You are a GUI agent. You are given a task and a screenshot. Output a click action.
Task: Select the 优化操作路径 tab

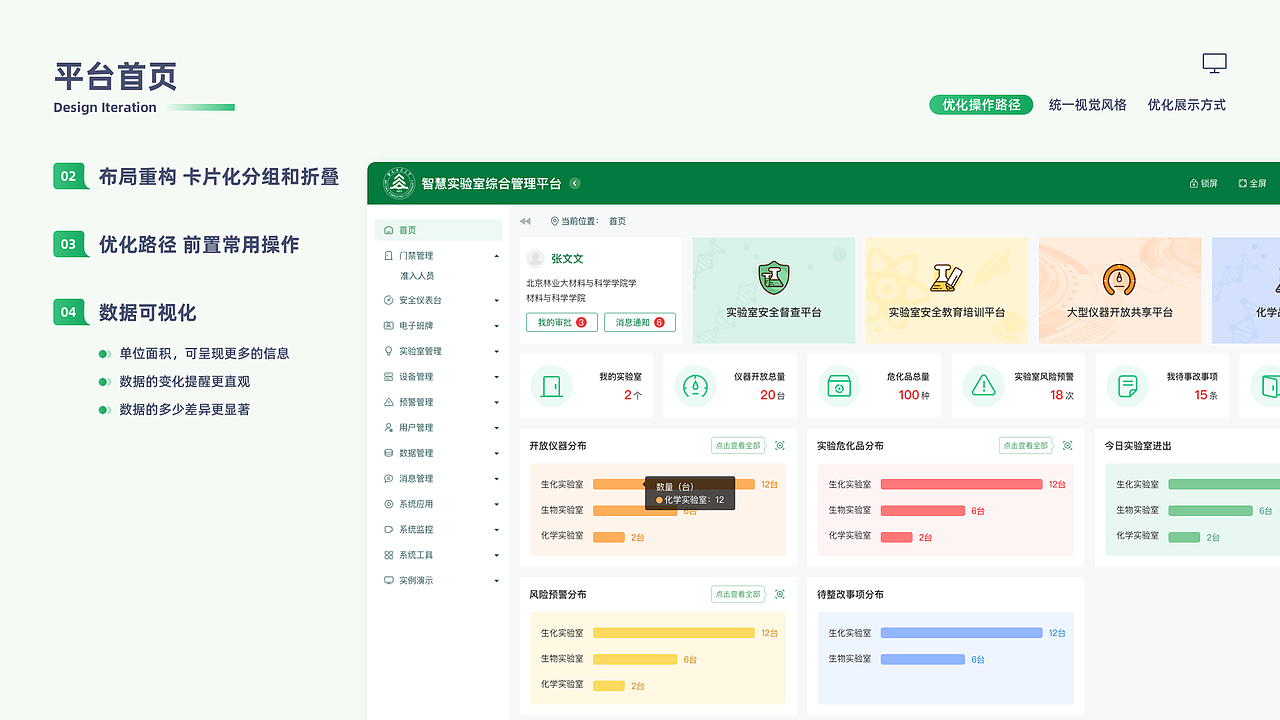pos(981,105)
